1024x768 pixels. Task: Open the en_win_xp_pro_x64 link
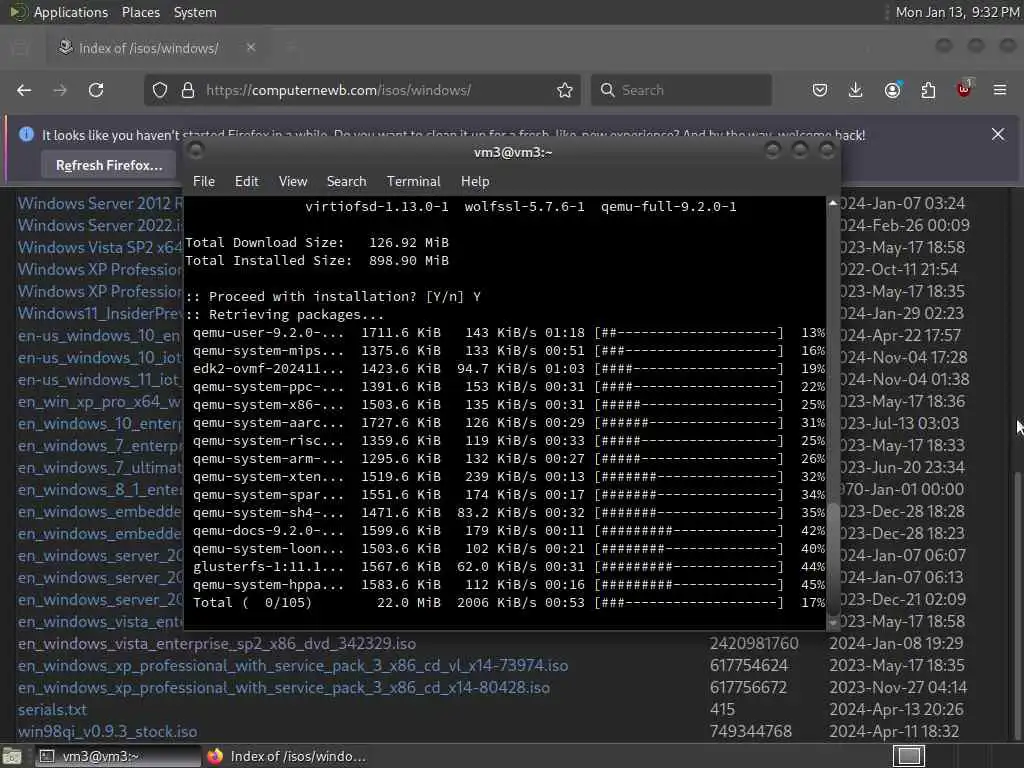101,402
